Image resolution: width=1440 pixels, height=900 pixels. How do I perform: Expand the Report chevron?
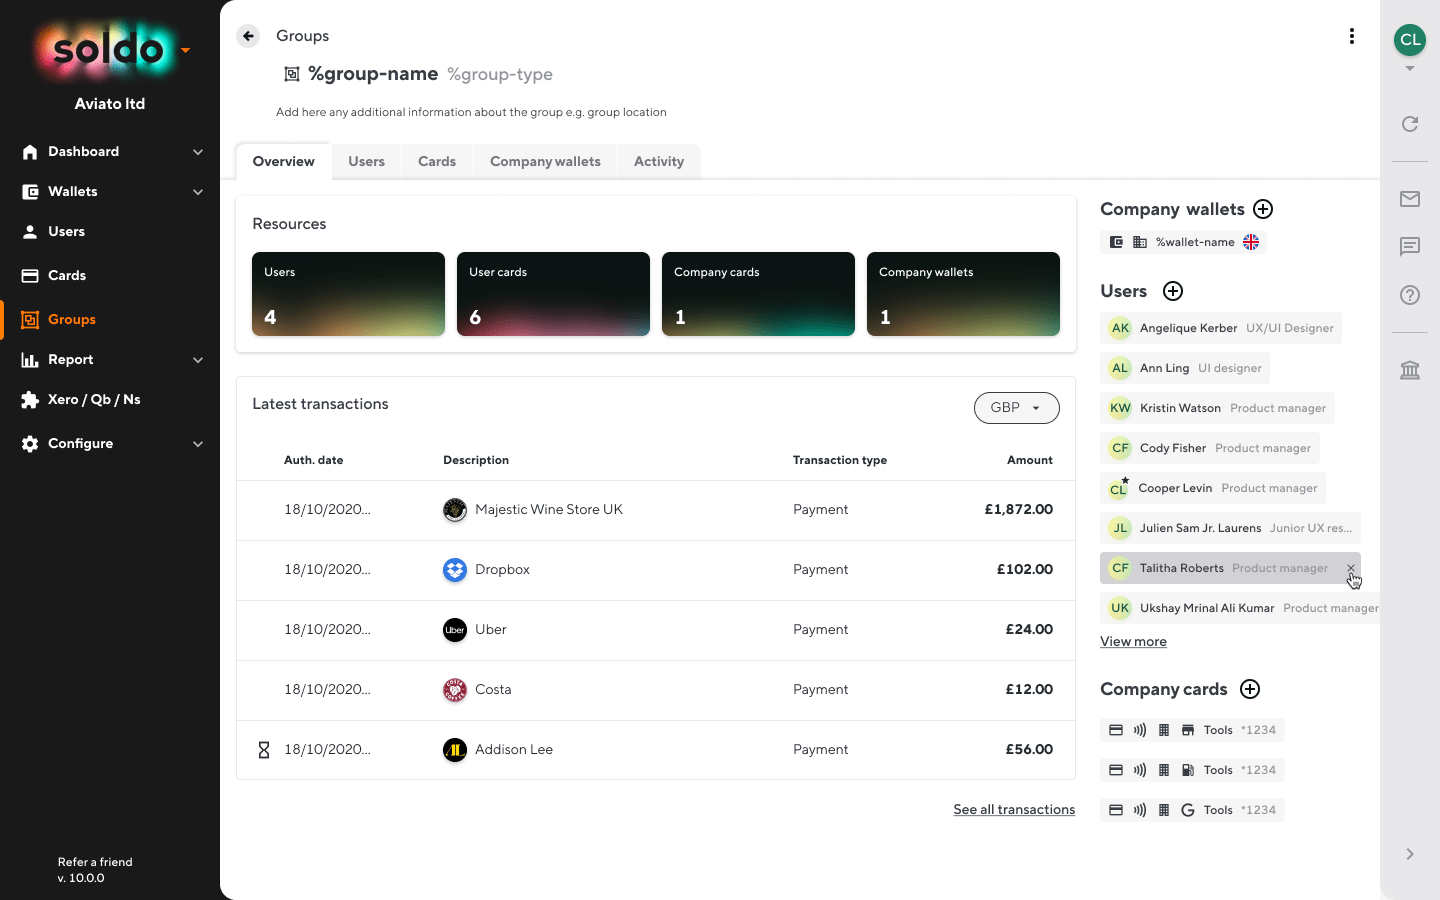coord(198,360)
